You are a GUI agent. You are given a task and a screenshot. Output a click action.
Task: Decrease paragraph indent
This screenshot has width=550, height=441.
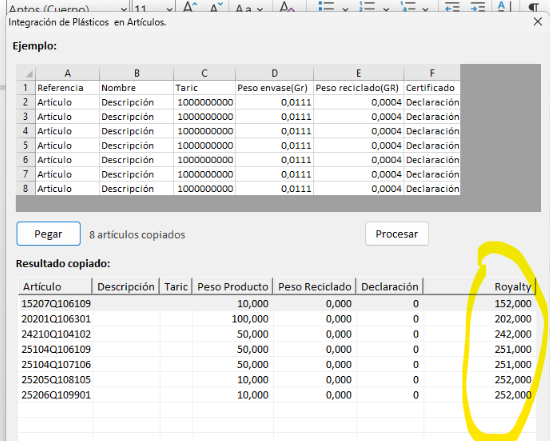tap(452, 6)
